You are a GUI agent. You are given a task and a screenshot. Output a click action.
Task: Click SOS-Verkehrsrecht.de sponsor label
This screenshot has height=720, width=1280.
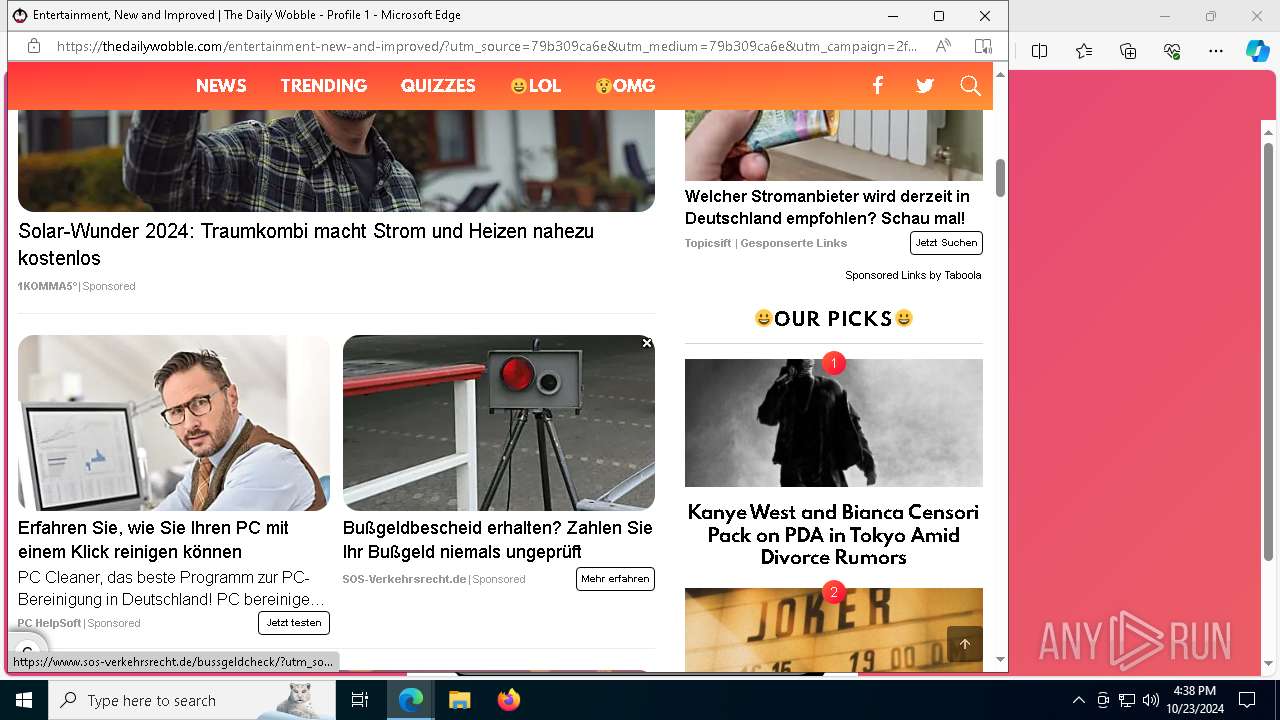pos(404,579)
